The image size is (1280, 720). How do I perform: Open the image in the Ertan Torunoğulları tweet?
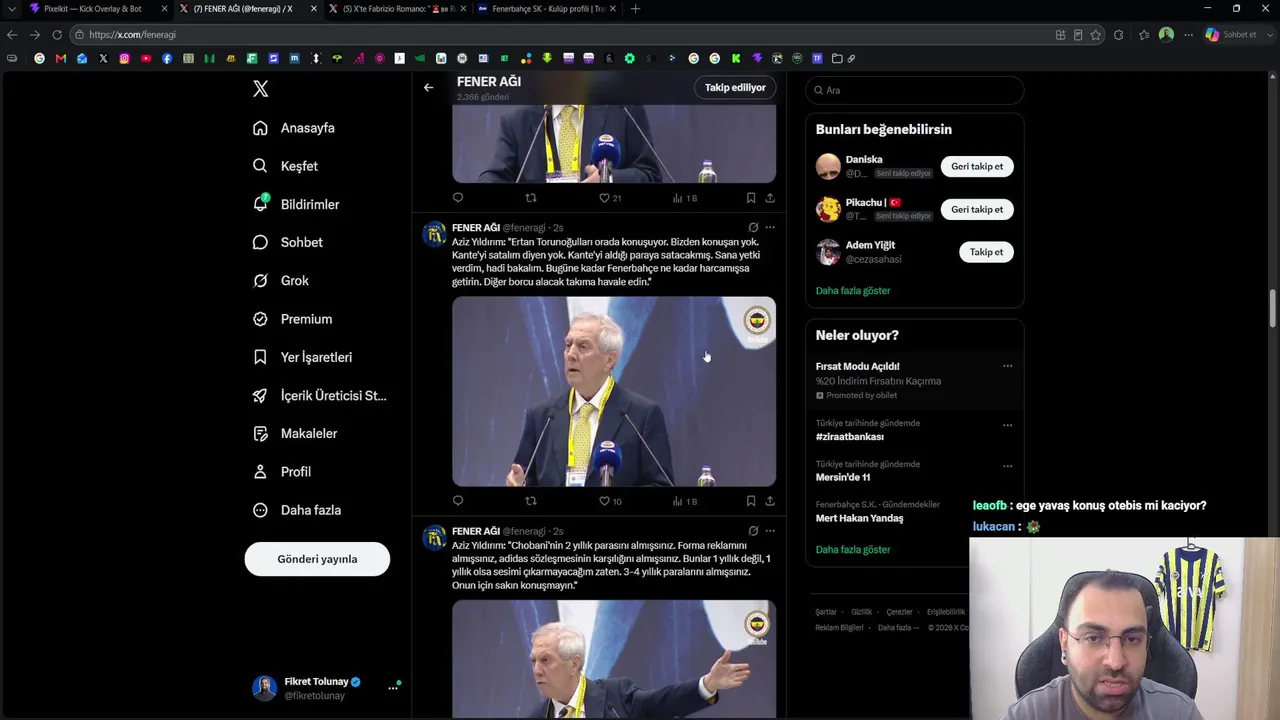pyautogui.click(x=614, y=392)
